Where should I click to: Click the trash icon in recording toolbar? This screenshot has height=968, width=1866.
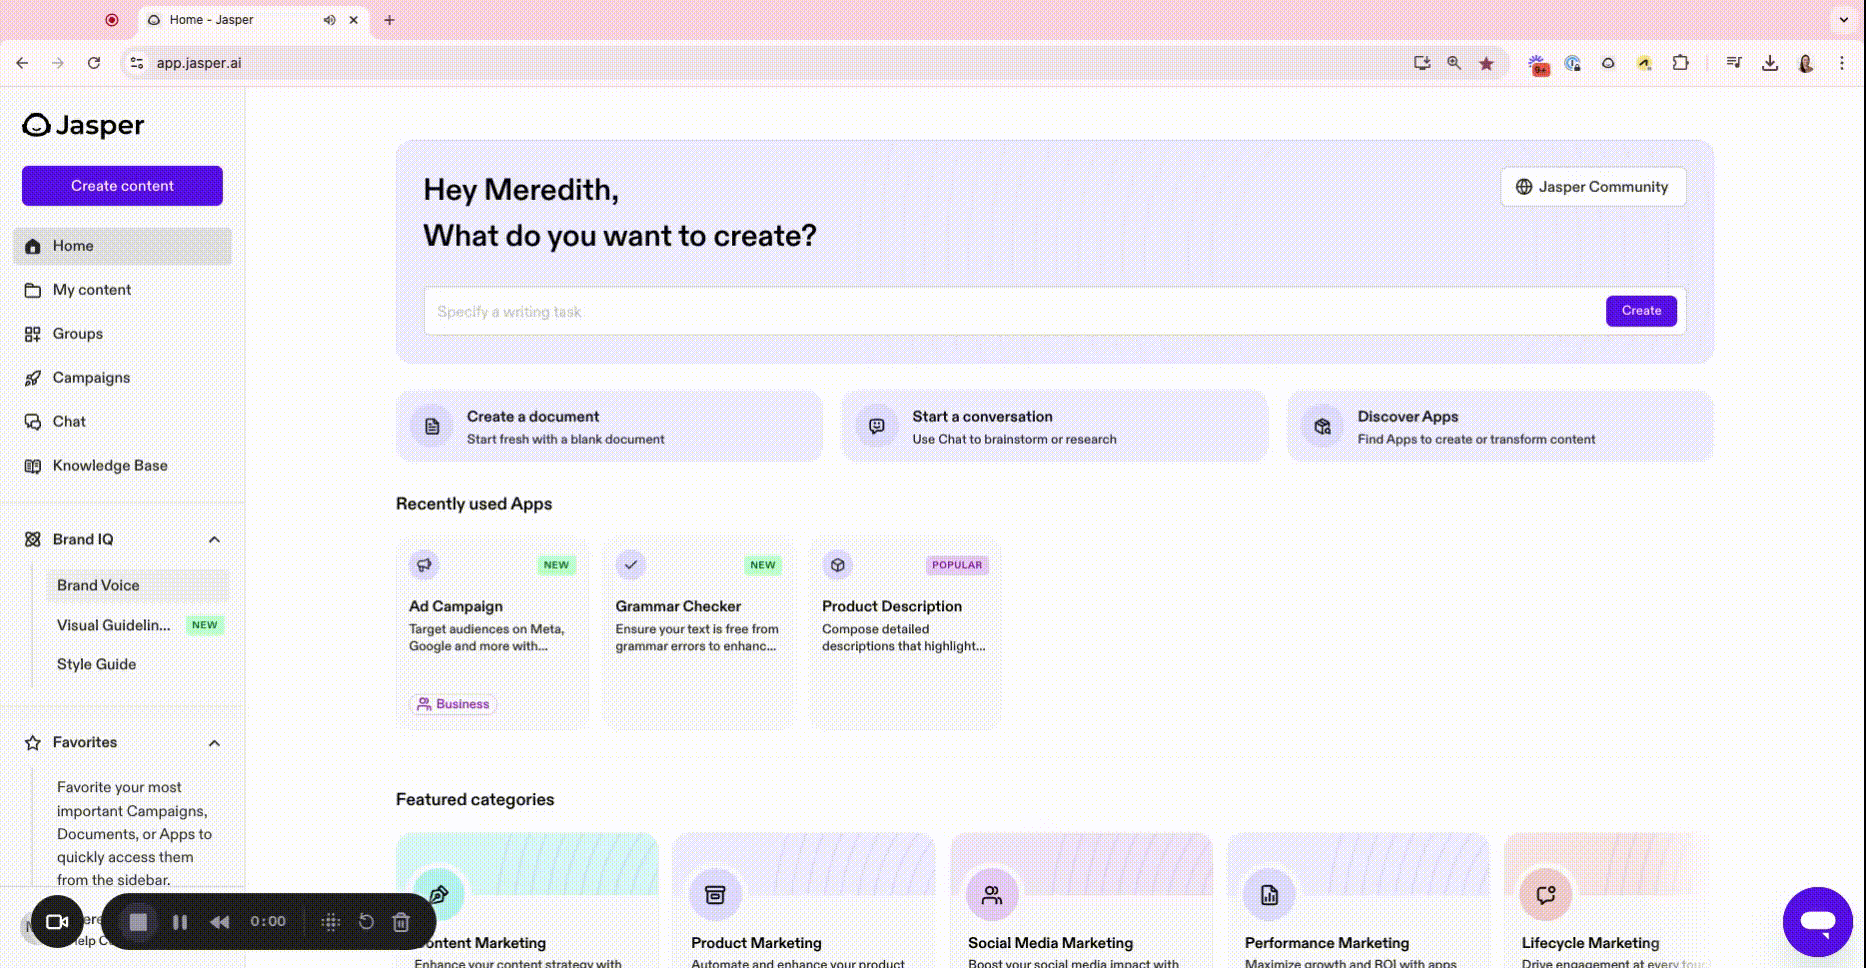(401, 922)
